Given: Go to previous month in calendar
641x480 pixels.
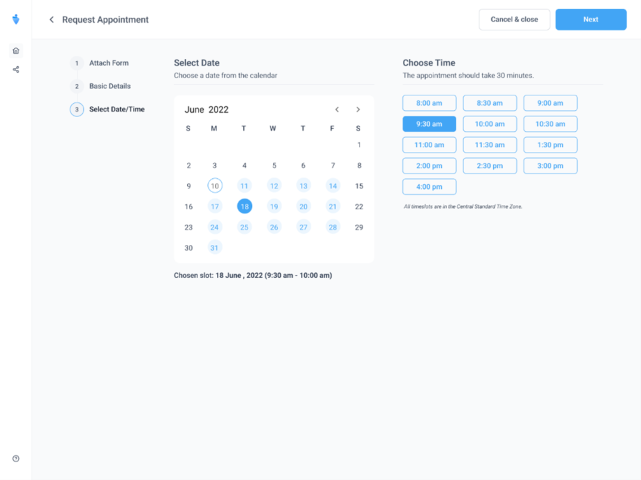Looking at the screenshot, I should [337, 109].
